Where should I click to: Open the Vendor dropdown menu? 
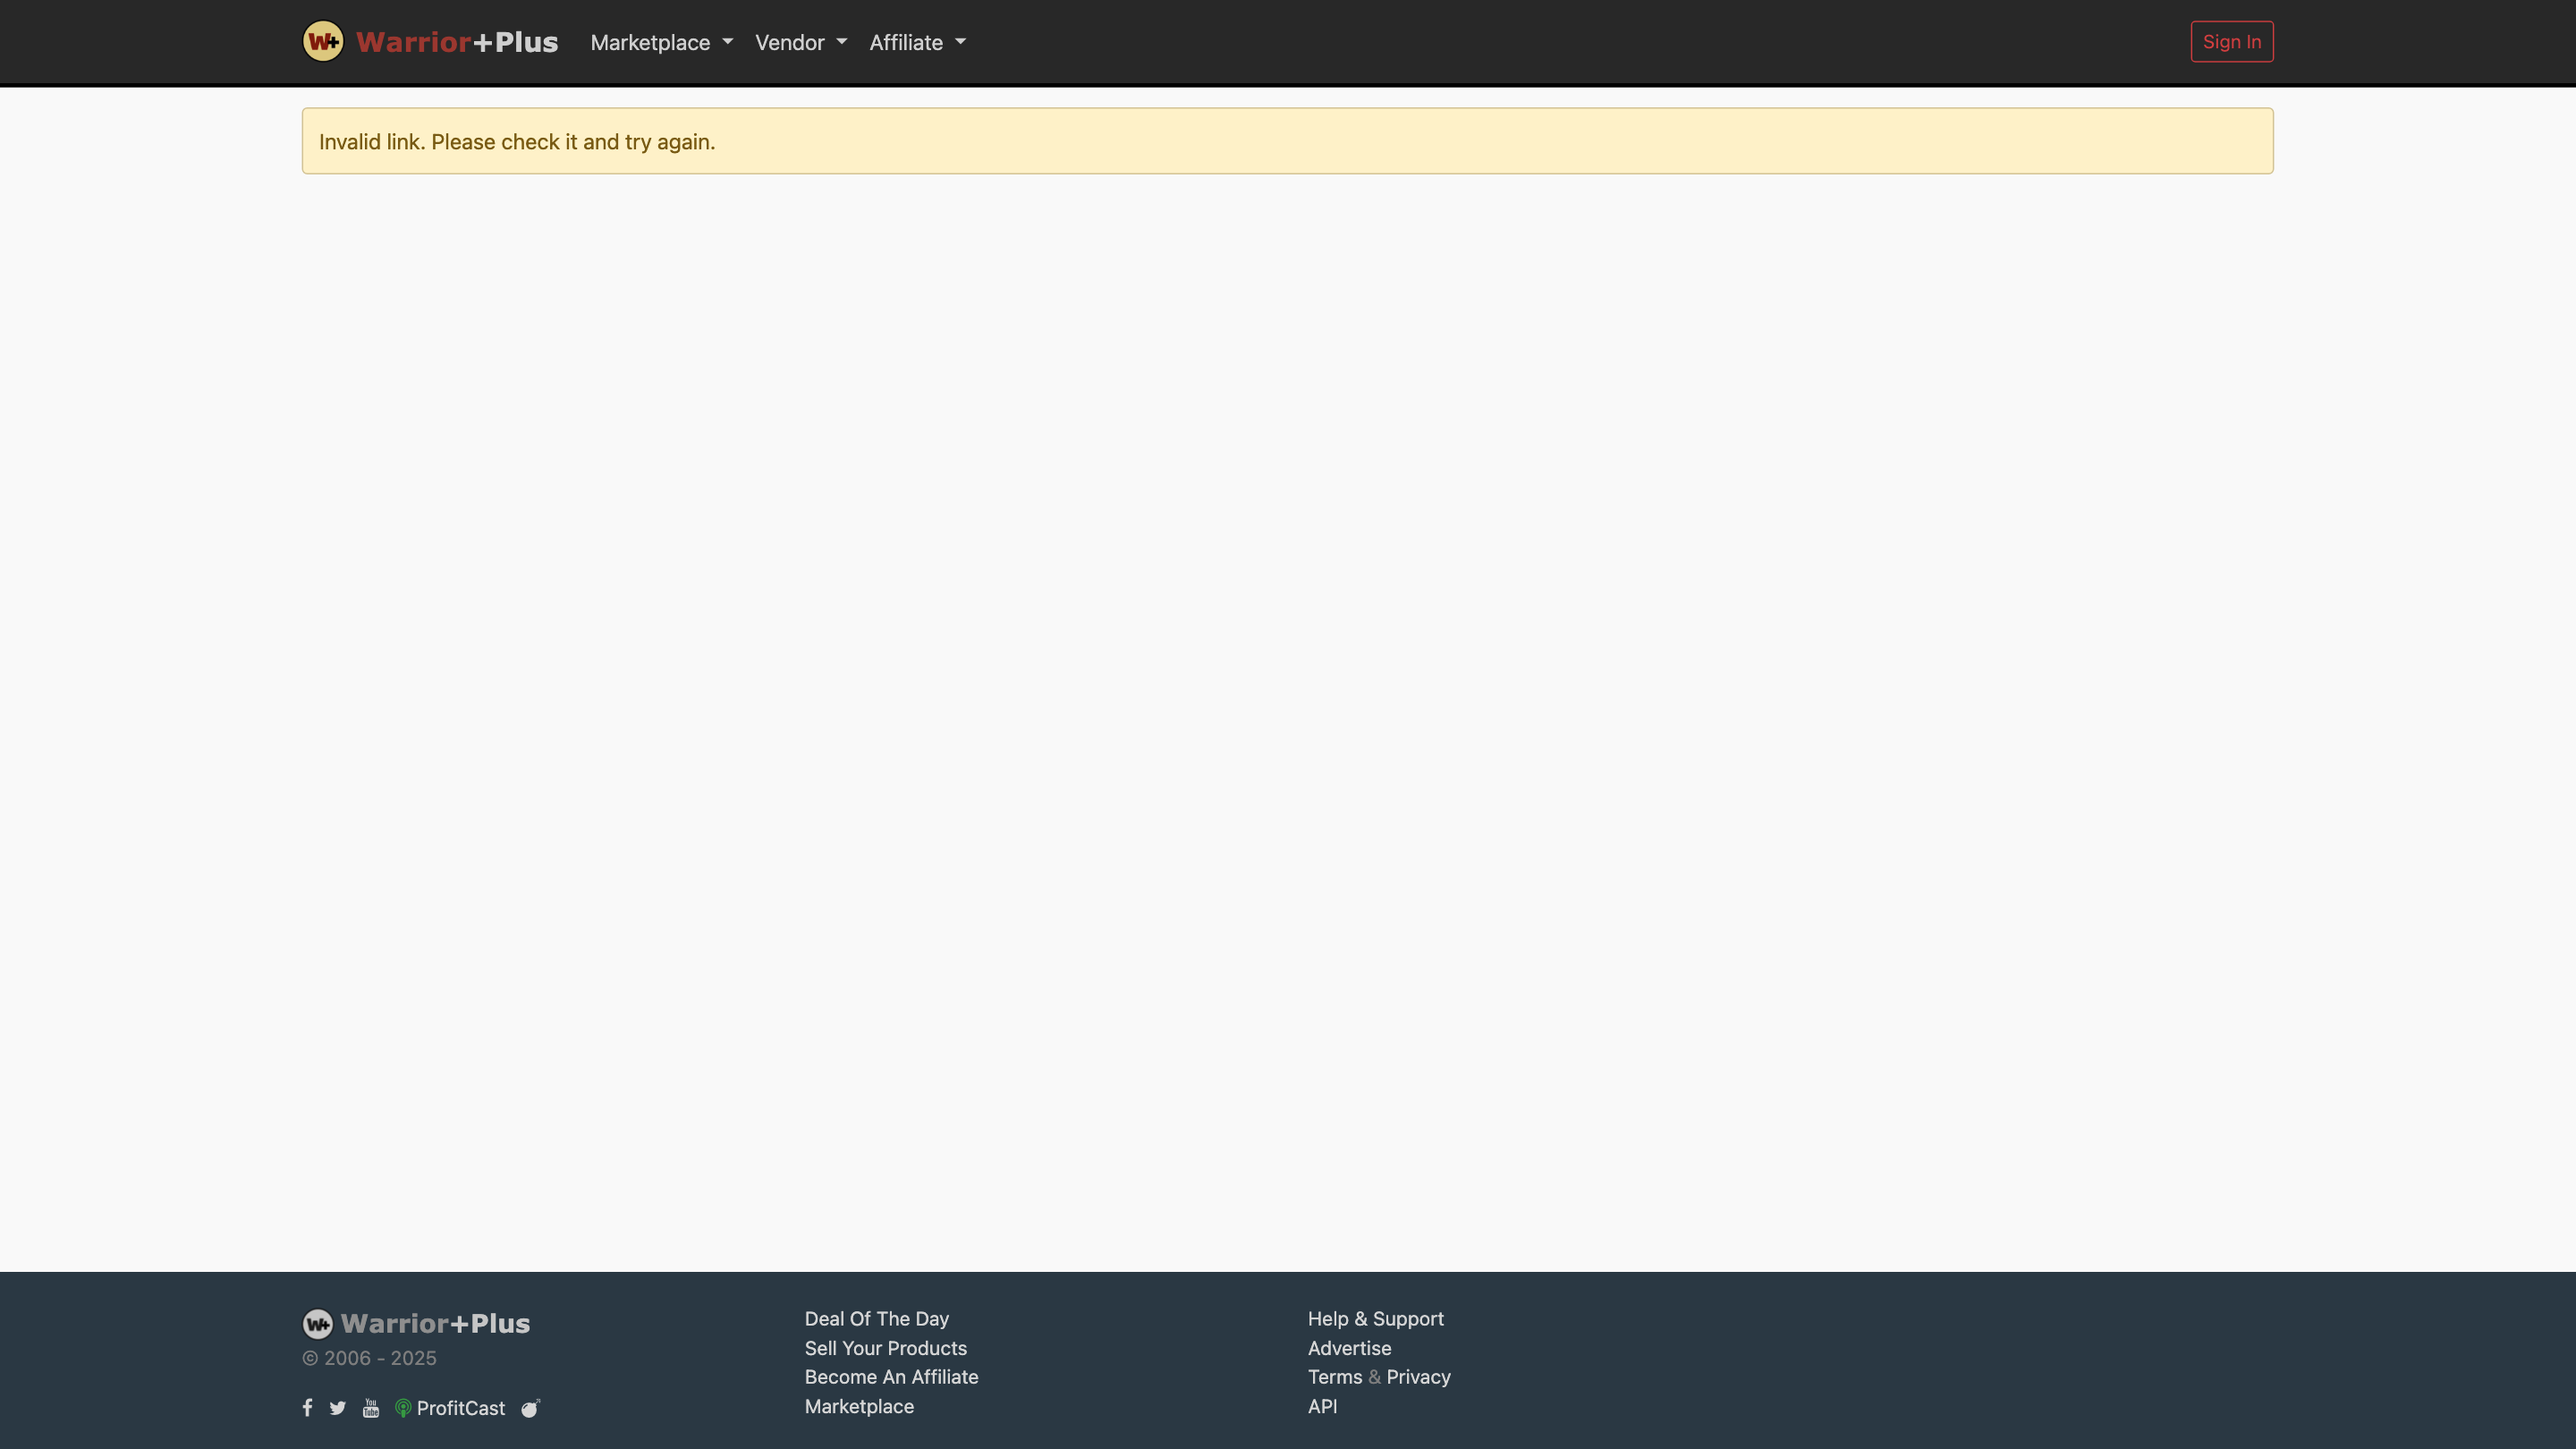pyautogui.click(x=800, y=42)
